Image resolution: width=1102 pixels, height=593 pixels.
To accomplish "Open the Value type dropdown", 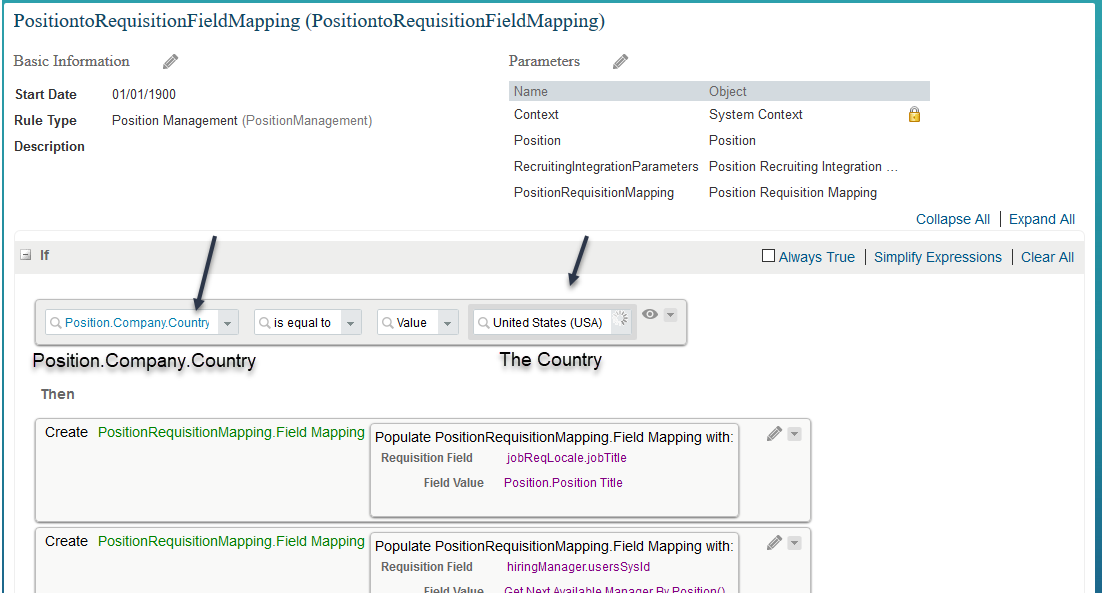I will tap(447, 323).
